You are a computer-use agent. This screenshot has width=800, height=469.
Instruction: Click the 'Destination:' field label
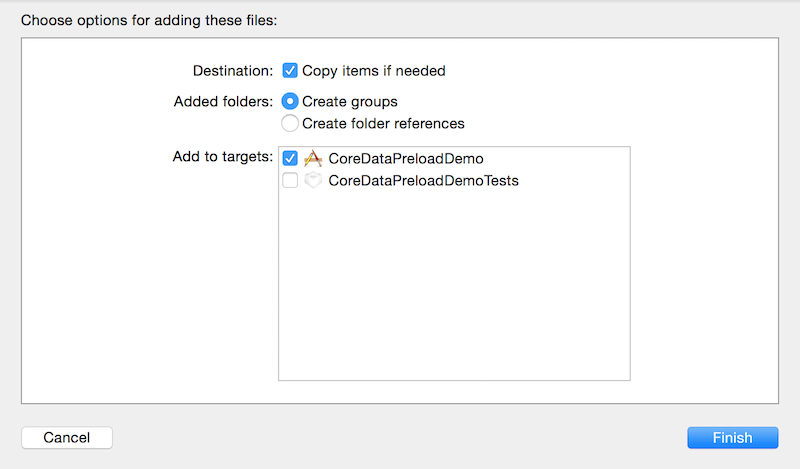coord(232,71)
